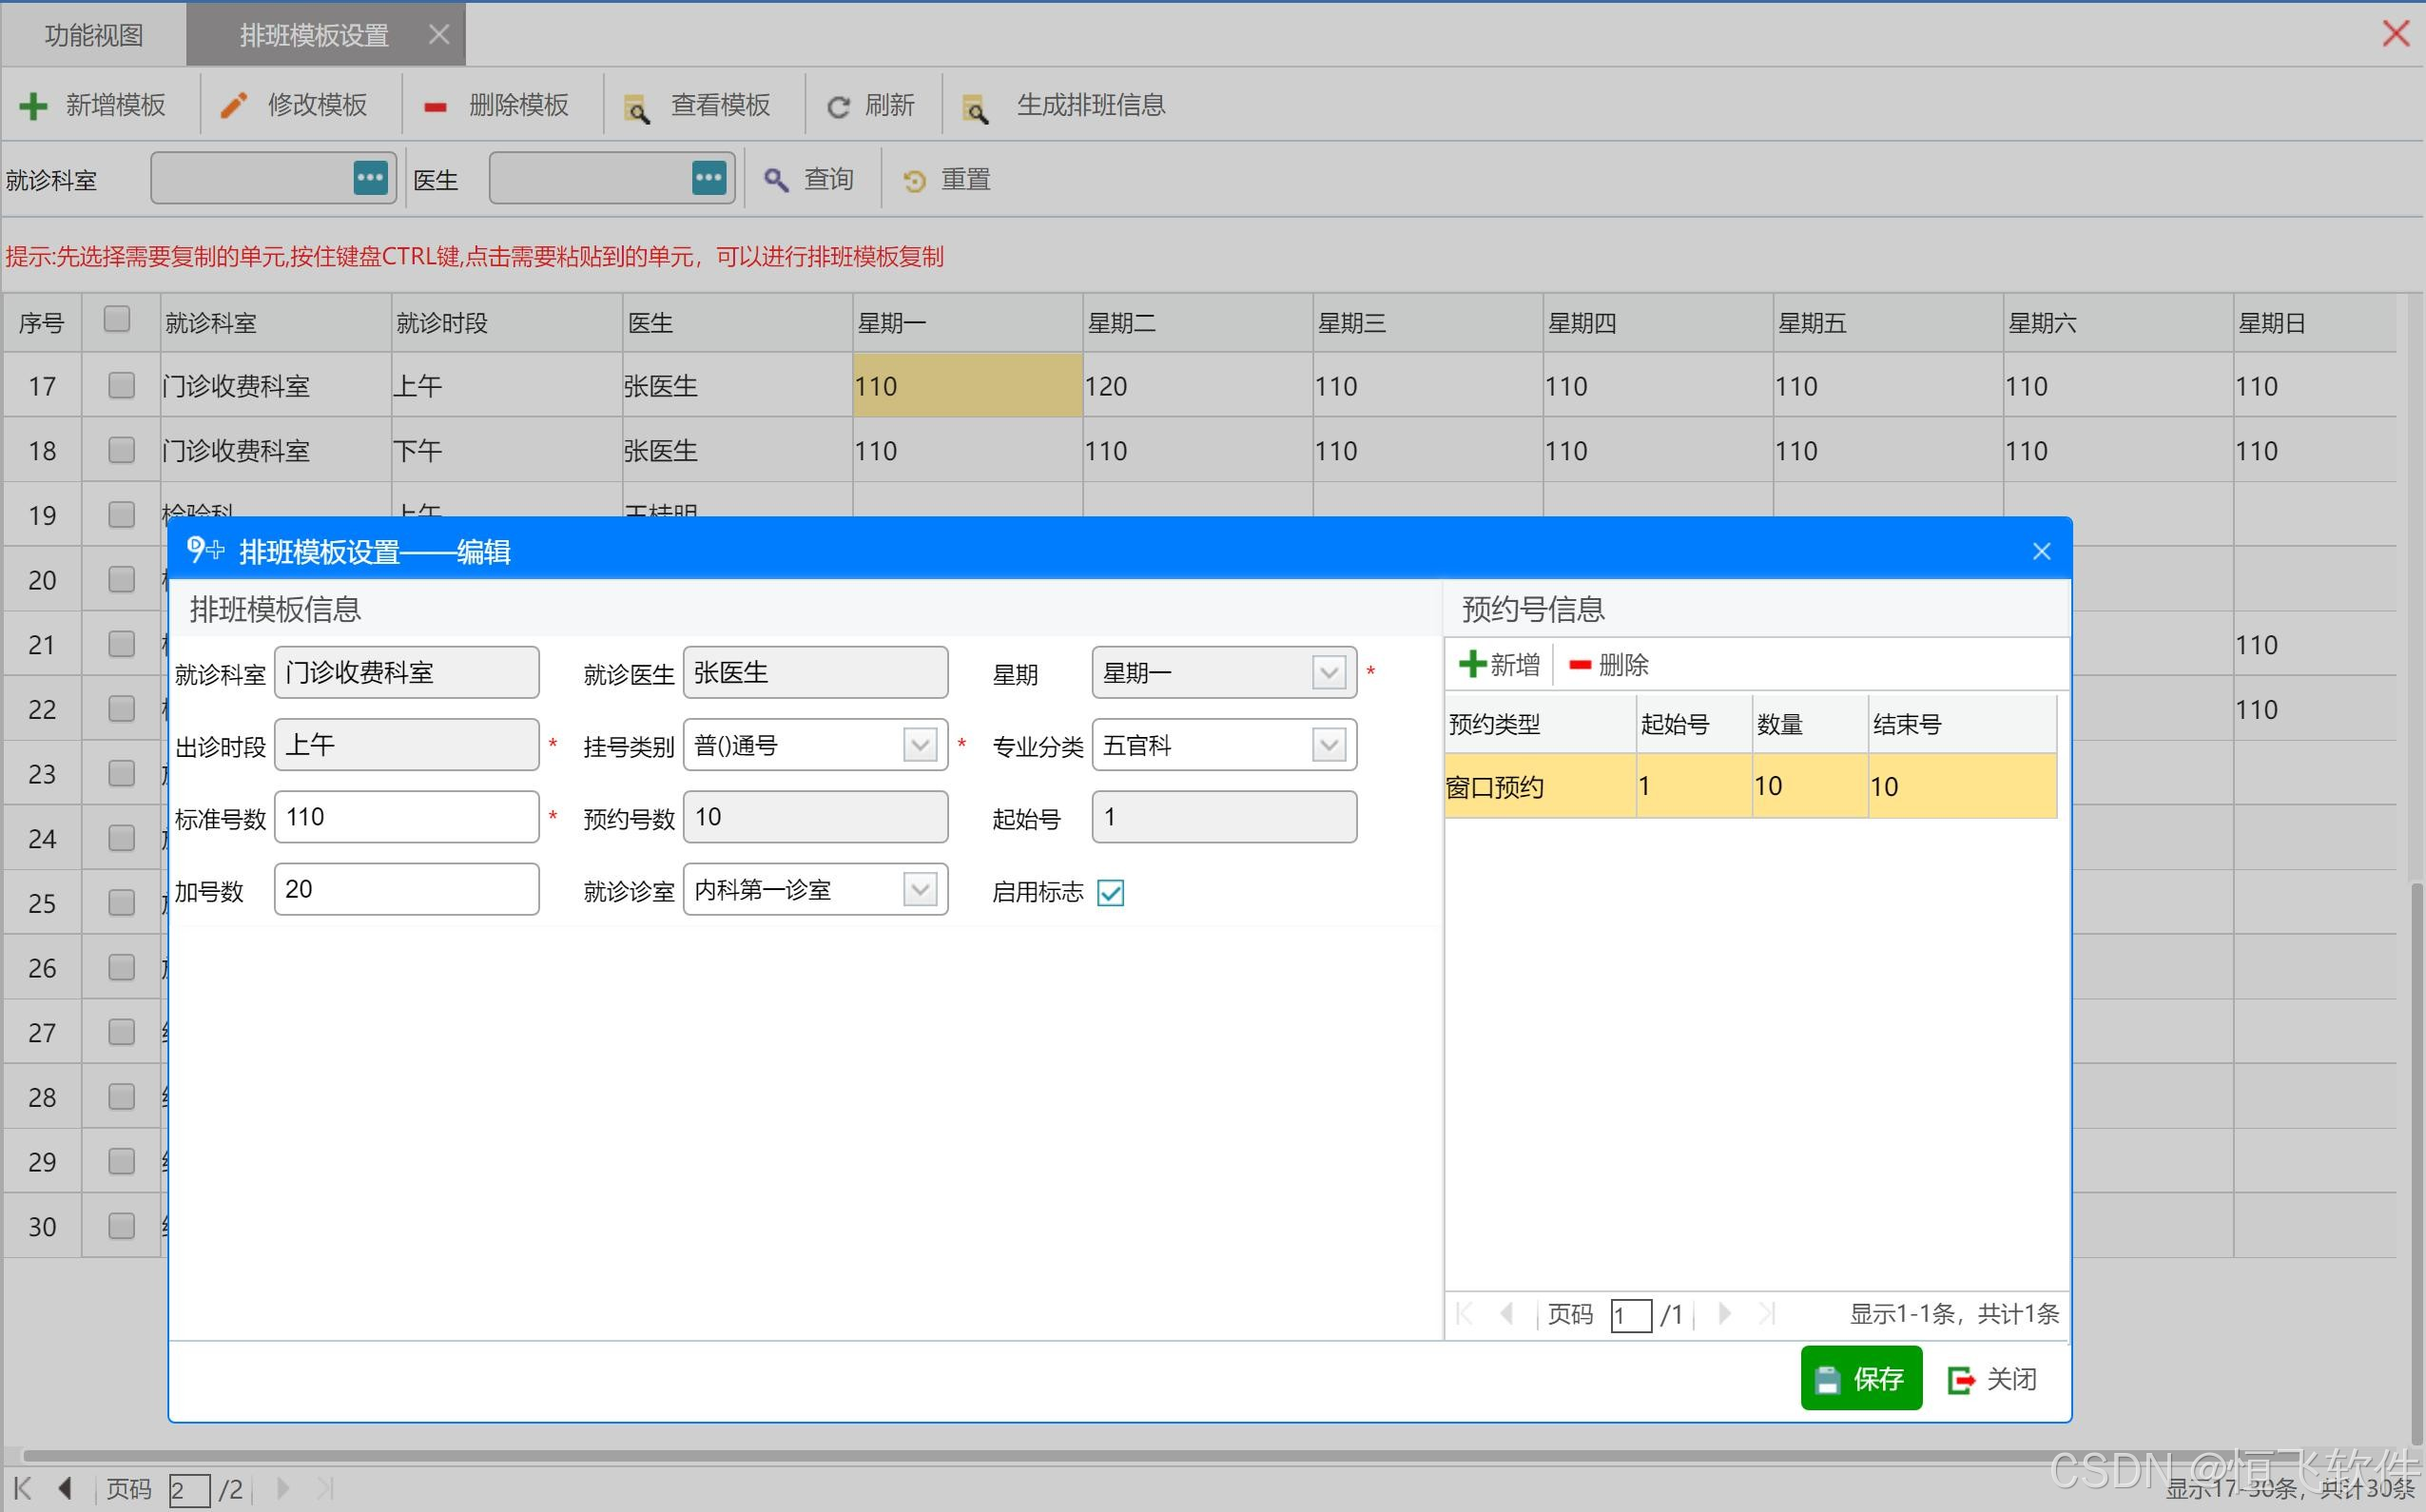Image resolution: width=2426 pixels, height=1512 pixels.
Task: Expand the 星期 dropdown showing 星期一
Action: 1328,672
